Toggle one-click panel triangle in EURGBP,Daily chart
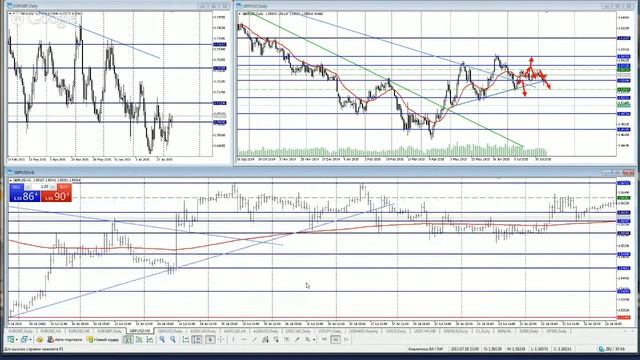This screenshot has height=360, width=640. [10, 13]
